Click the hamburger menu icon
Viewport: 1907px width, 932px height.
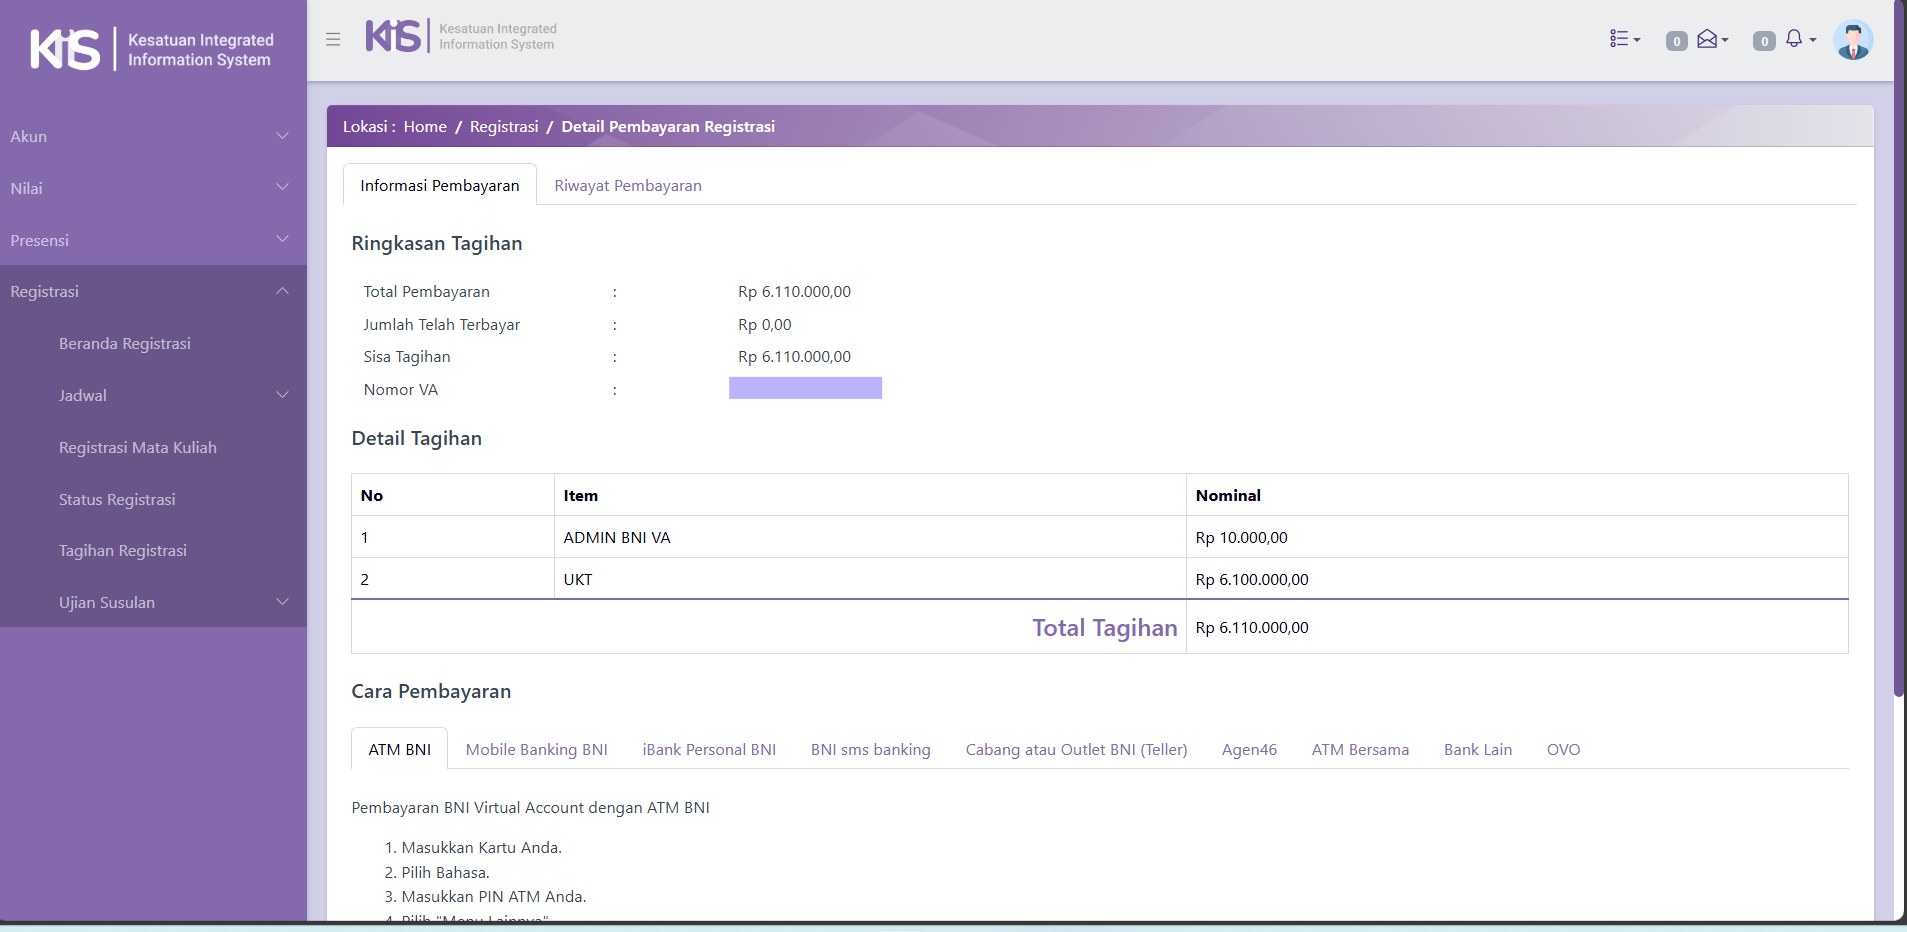click(x=333, y=39)
